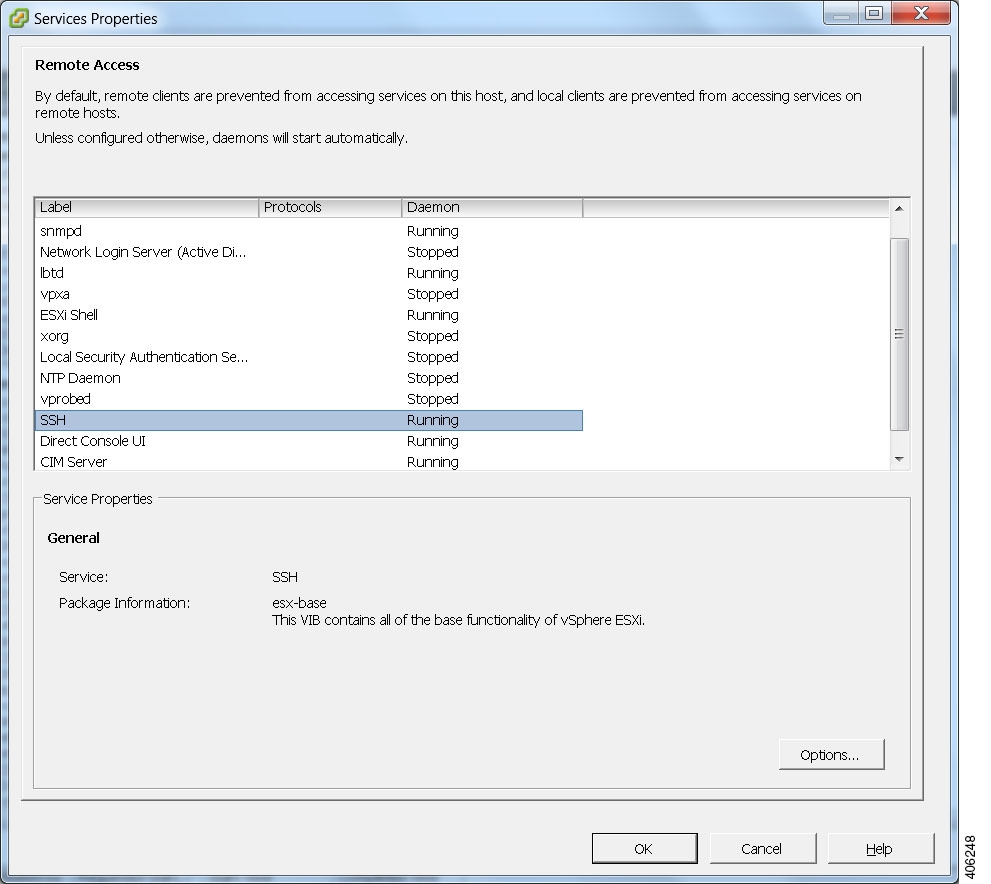The width and height of the screenshot is (991, 884).
Task: Select the vpxa service row
Action: [308, 294]
